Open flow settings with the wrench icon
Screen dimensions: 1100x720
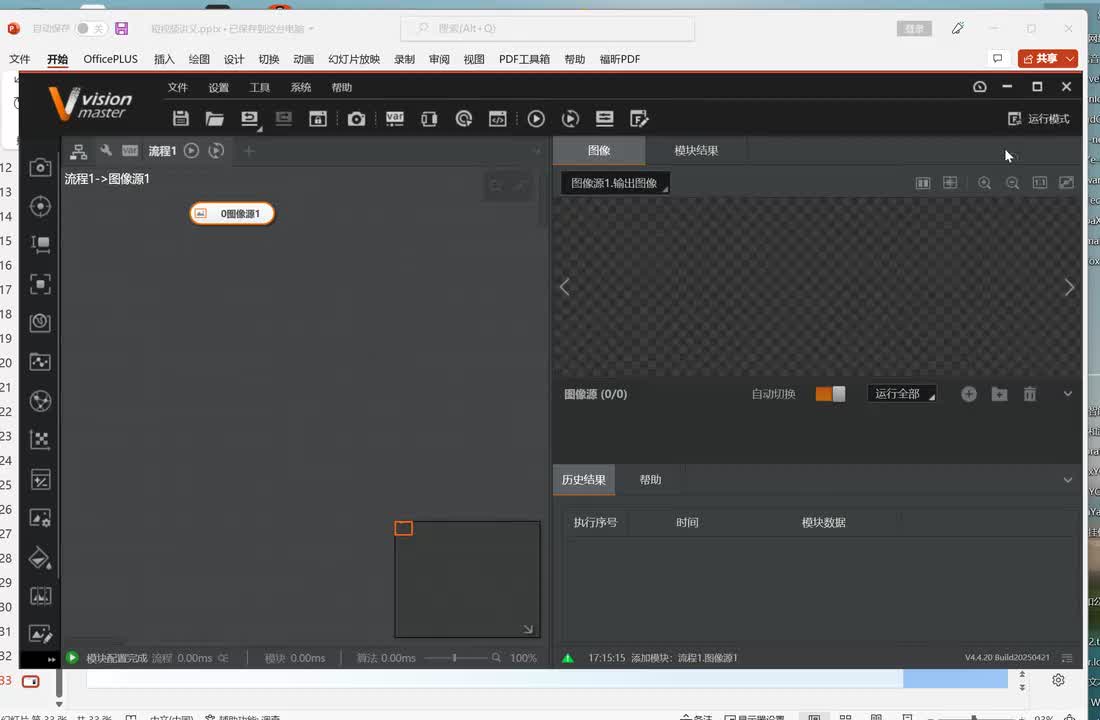[106, 150]
